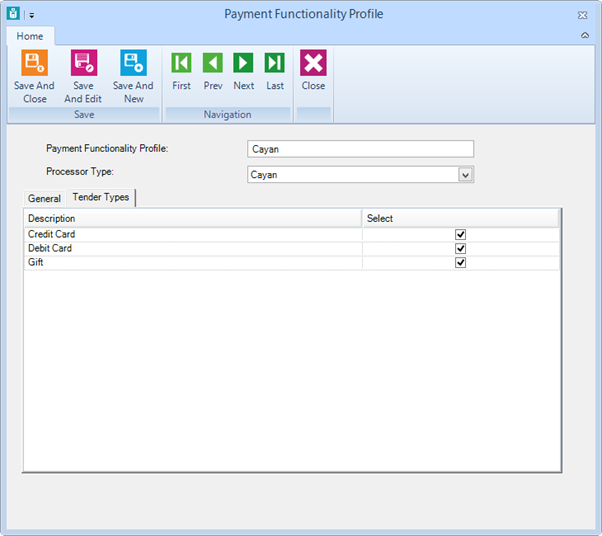Click the Payment Functionality Profile field label
This screenshot has width=602, height=536.
pyautogui.click(x=107, y=149)
